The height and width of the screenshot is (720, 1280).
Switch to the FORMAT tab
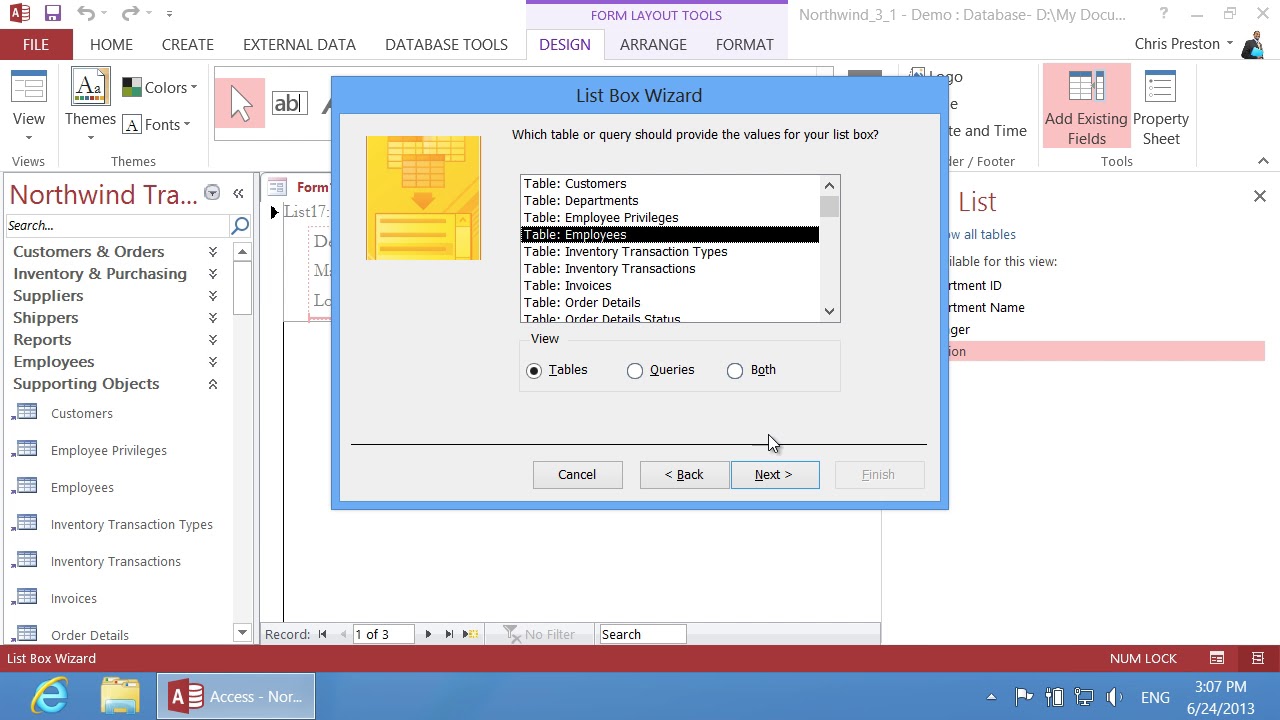745,44
